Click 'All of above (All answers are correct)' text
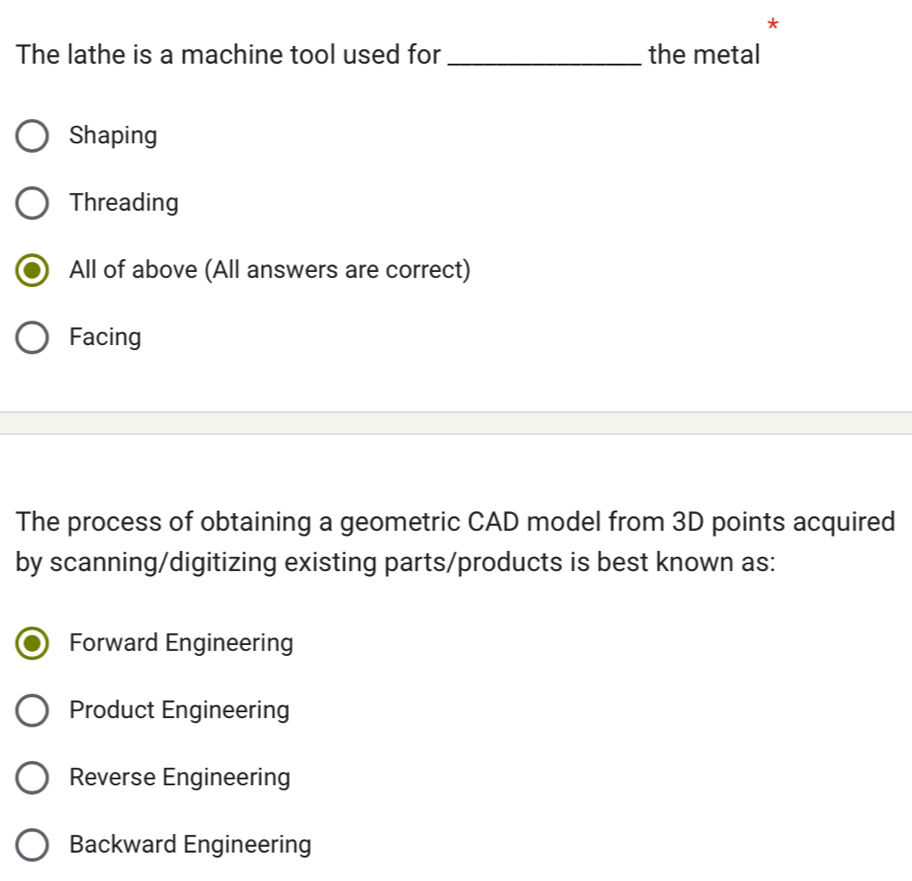Screen dimensions: 912x881 pos(270,270)
